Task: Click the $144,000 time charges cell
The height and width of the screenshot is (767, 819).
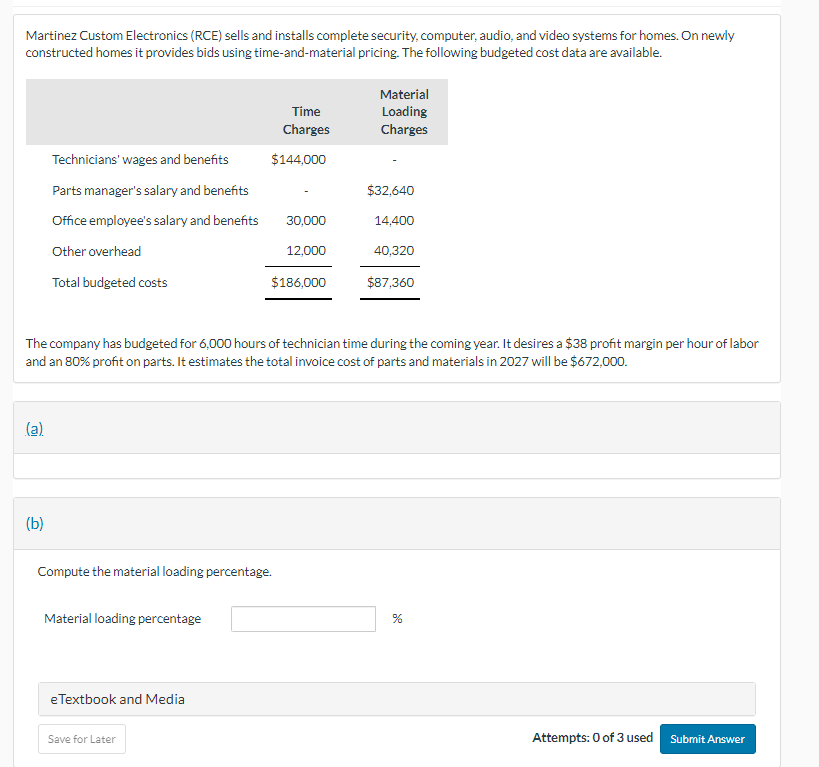Action: tap(298, 160)
